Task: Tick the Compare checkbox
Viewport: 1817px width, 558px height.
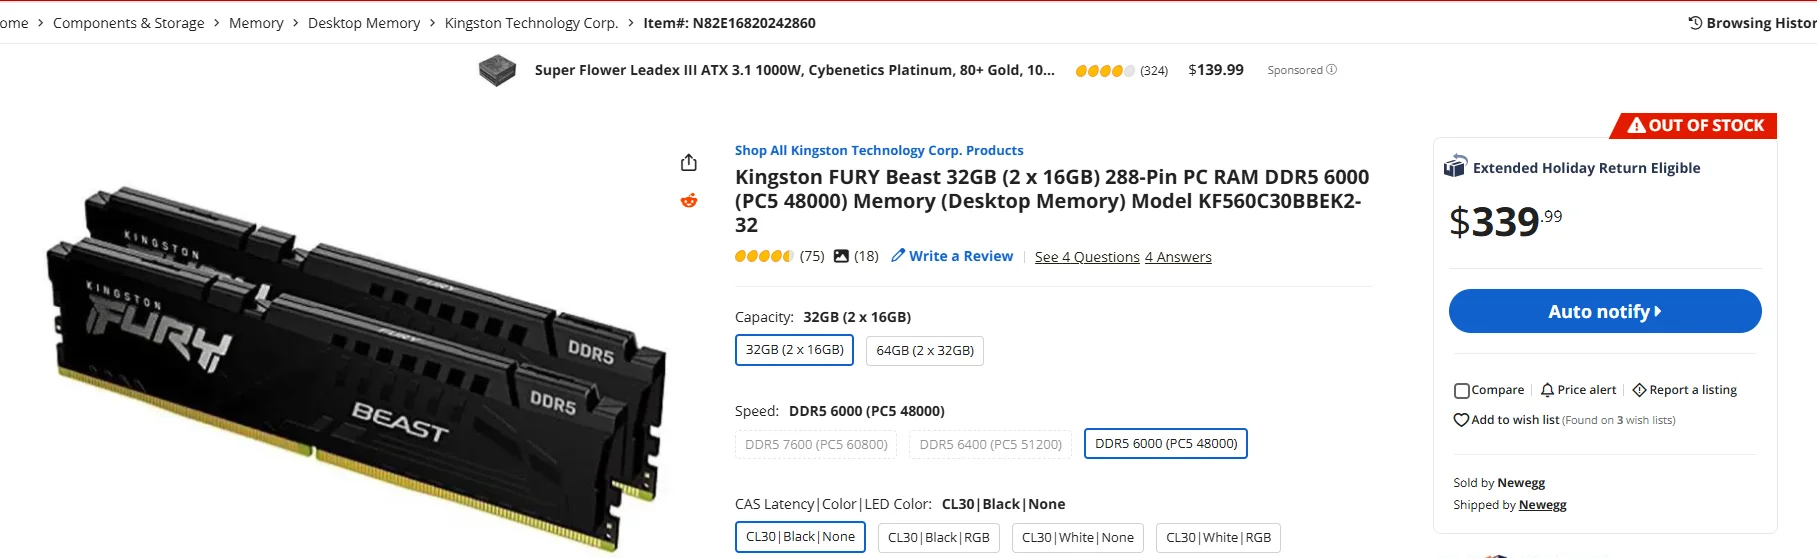Action: pyautogui.click(x=1461, y=391)
